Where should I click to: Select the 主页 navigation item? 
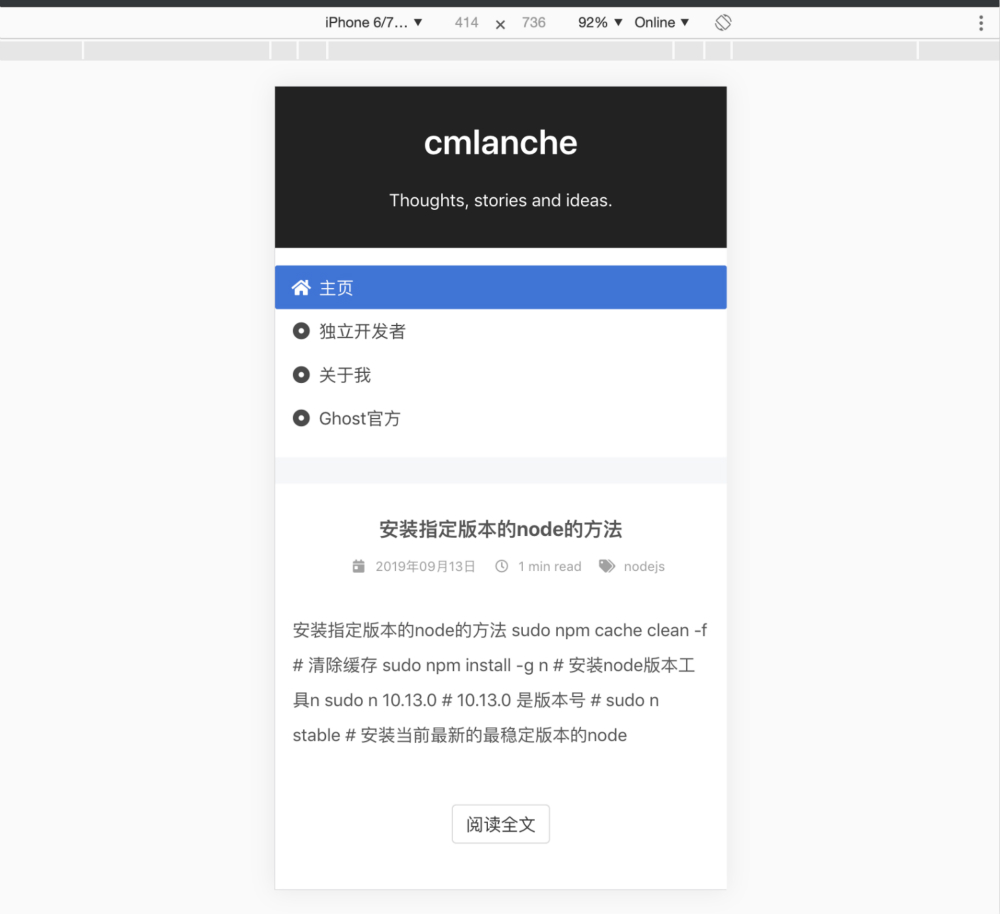(x=335, y=287)
